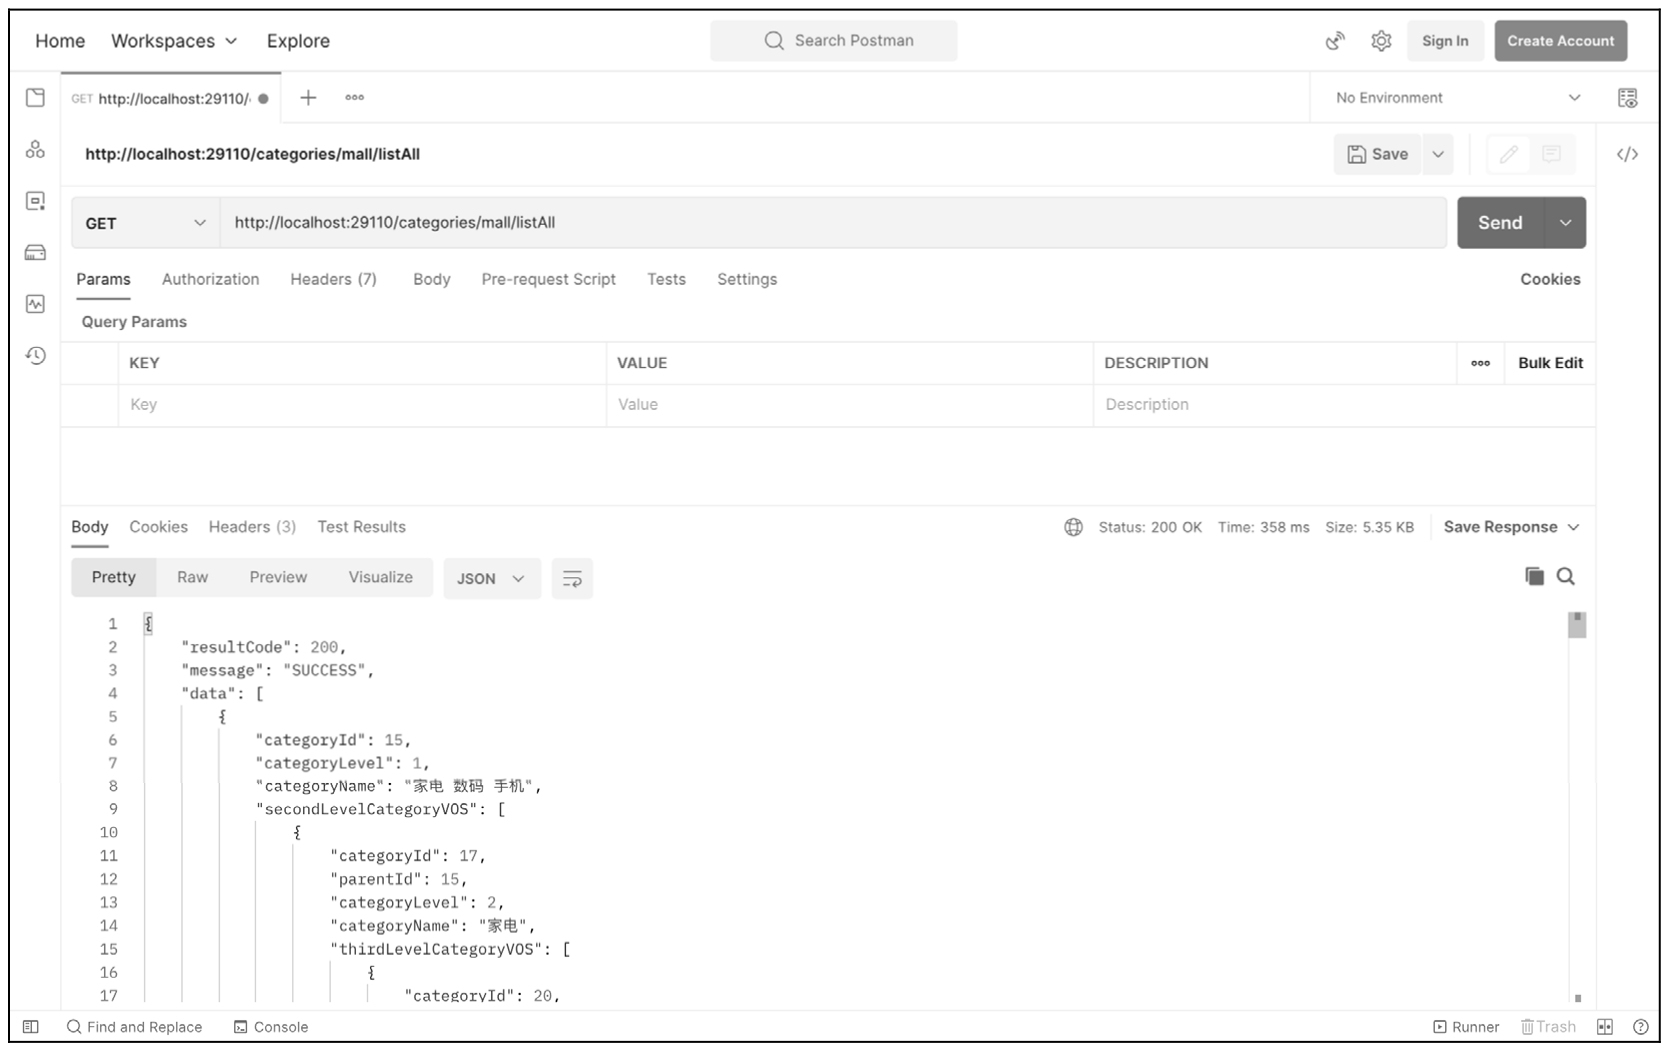The width and height of the screenshot is (1669, 1051).
Task: Click the Send button
Action: click(x=1501, y=223)
